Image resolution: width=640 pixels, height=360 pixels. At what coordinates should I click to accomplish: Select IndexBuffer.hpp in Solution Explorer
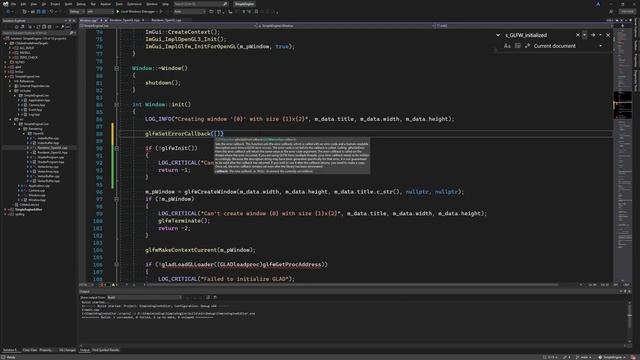pyautogui.click(x=48, y=143)
